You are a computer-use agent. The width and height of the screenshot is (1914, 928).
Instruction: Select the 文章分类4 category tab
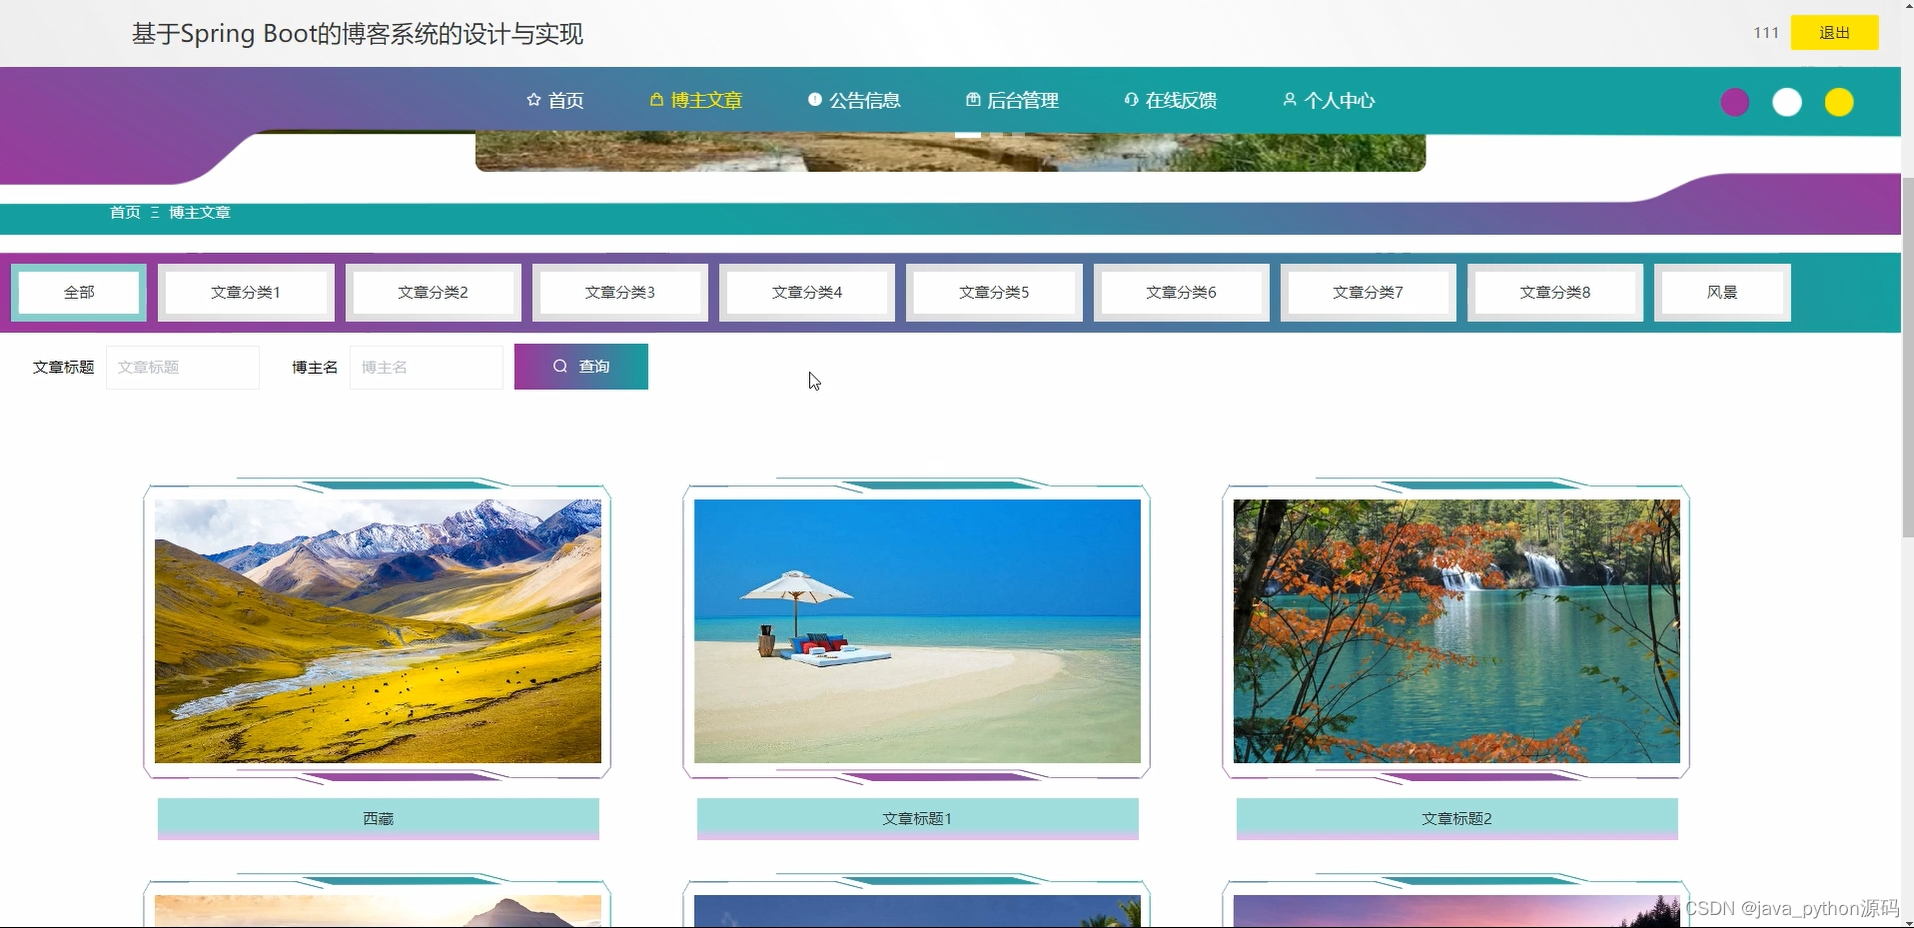(x=807, y=292)
